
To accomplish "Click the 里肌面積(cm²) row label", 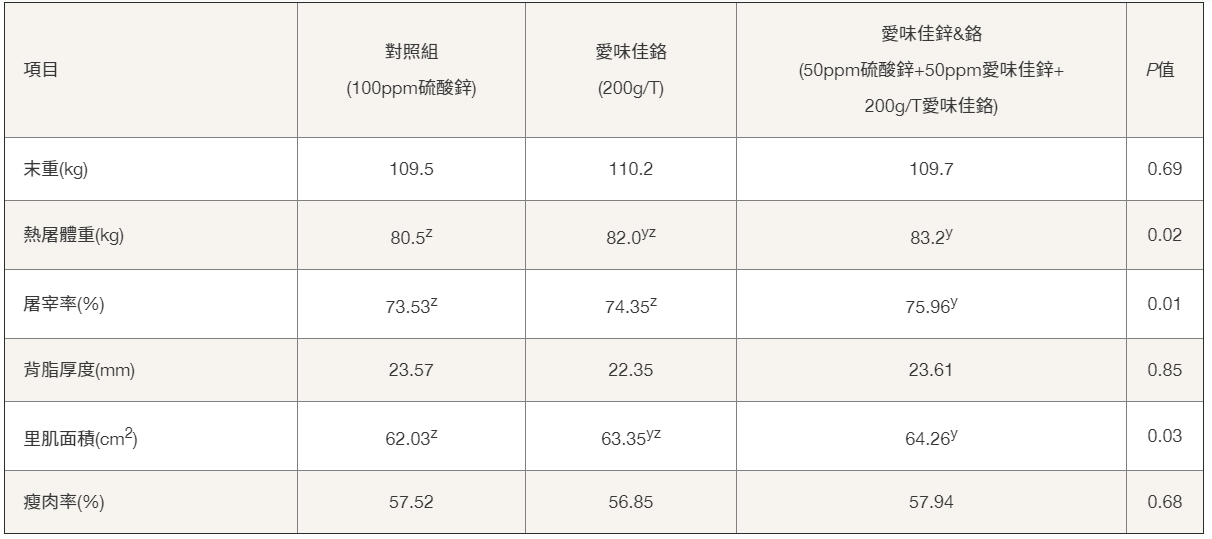I will 80,437.
